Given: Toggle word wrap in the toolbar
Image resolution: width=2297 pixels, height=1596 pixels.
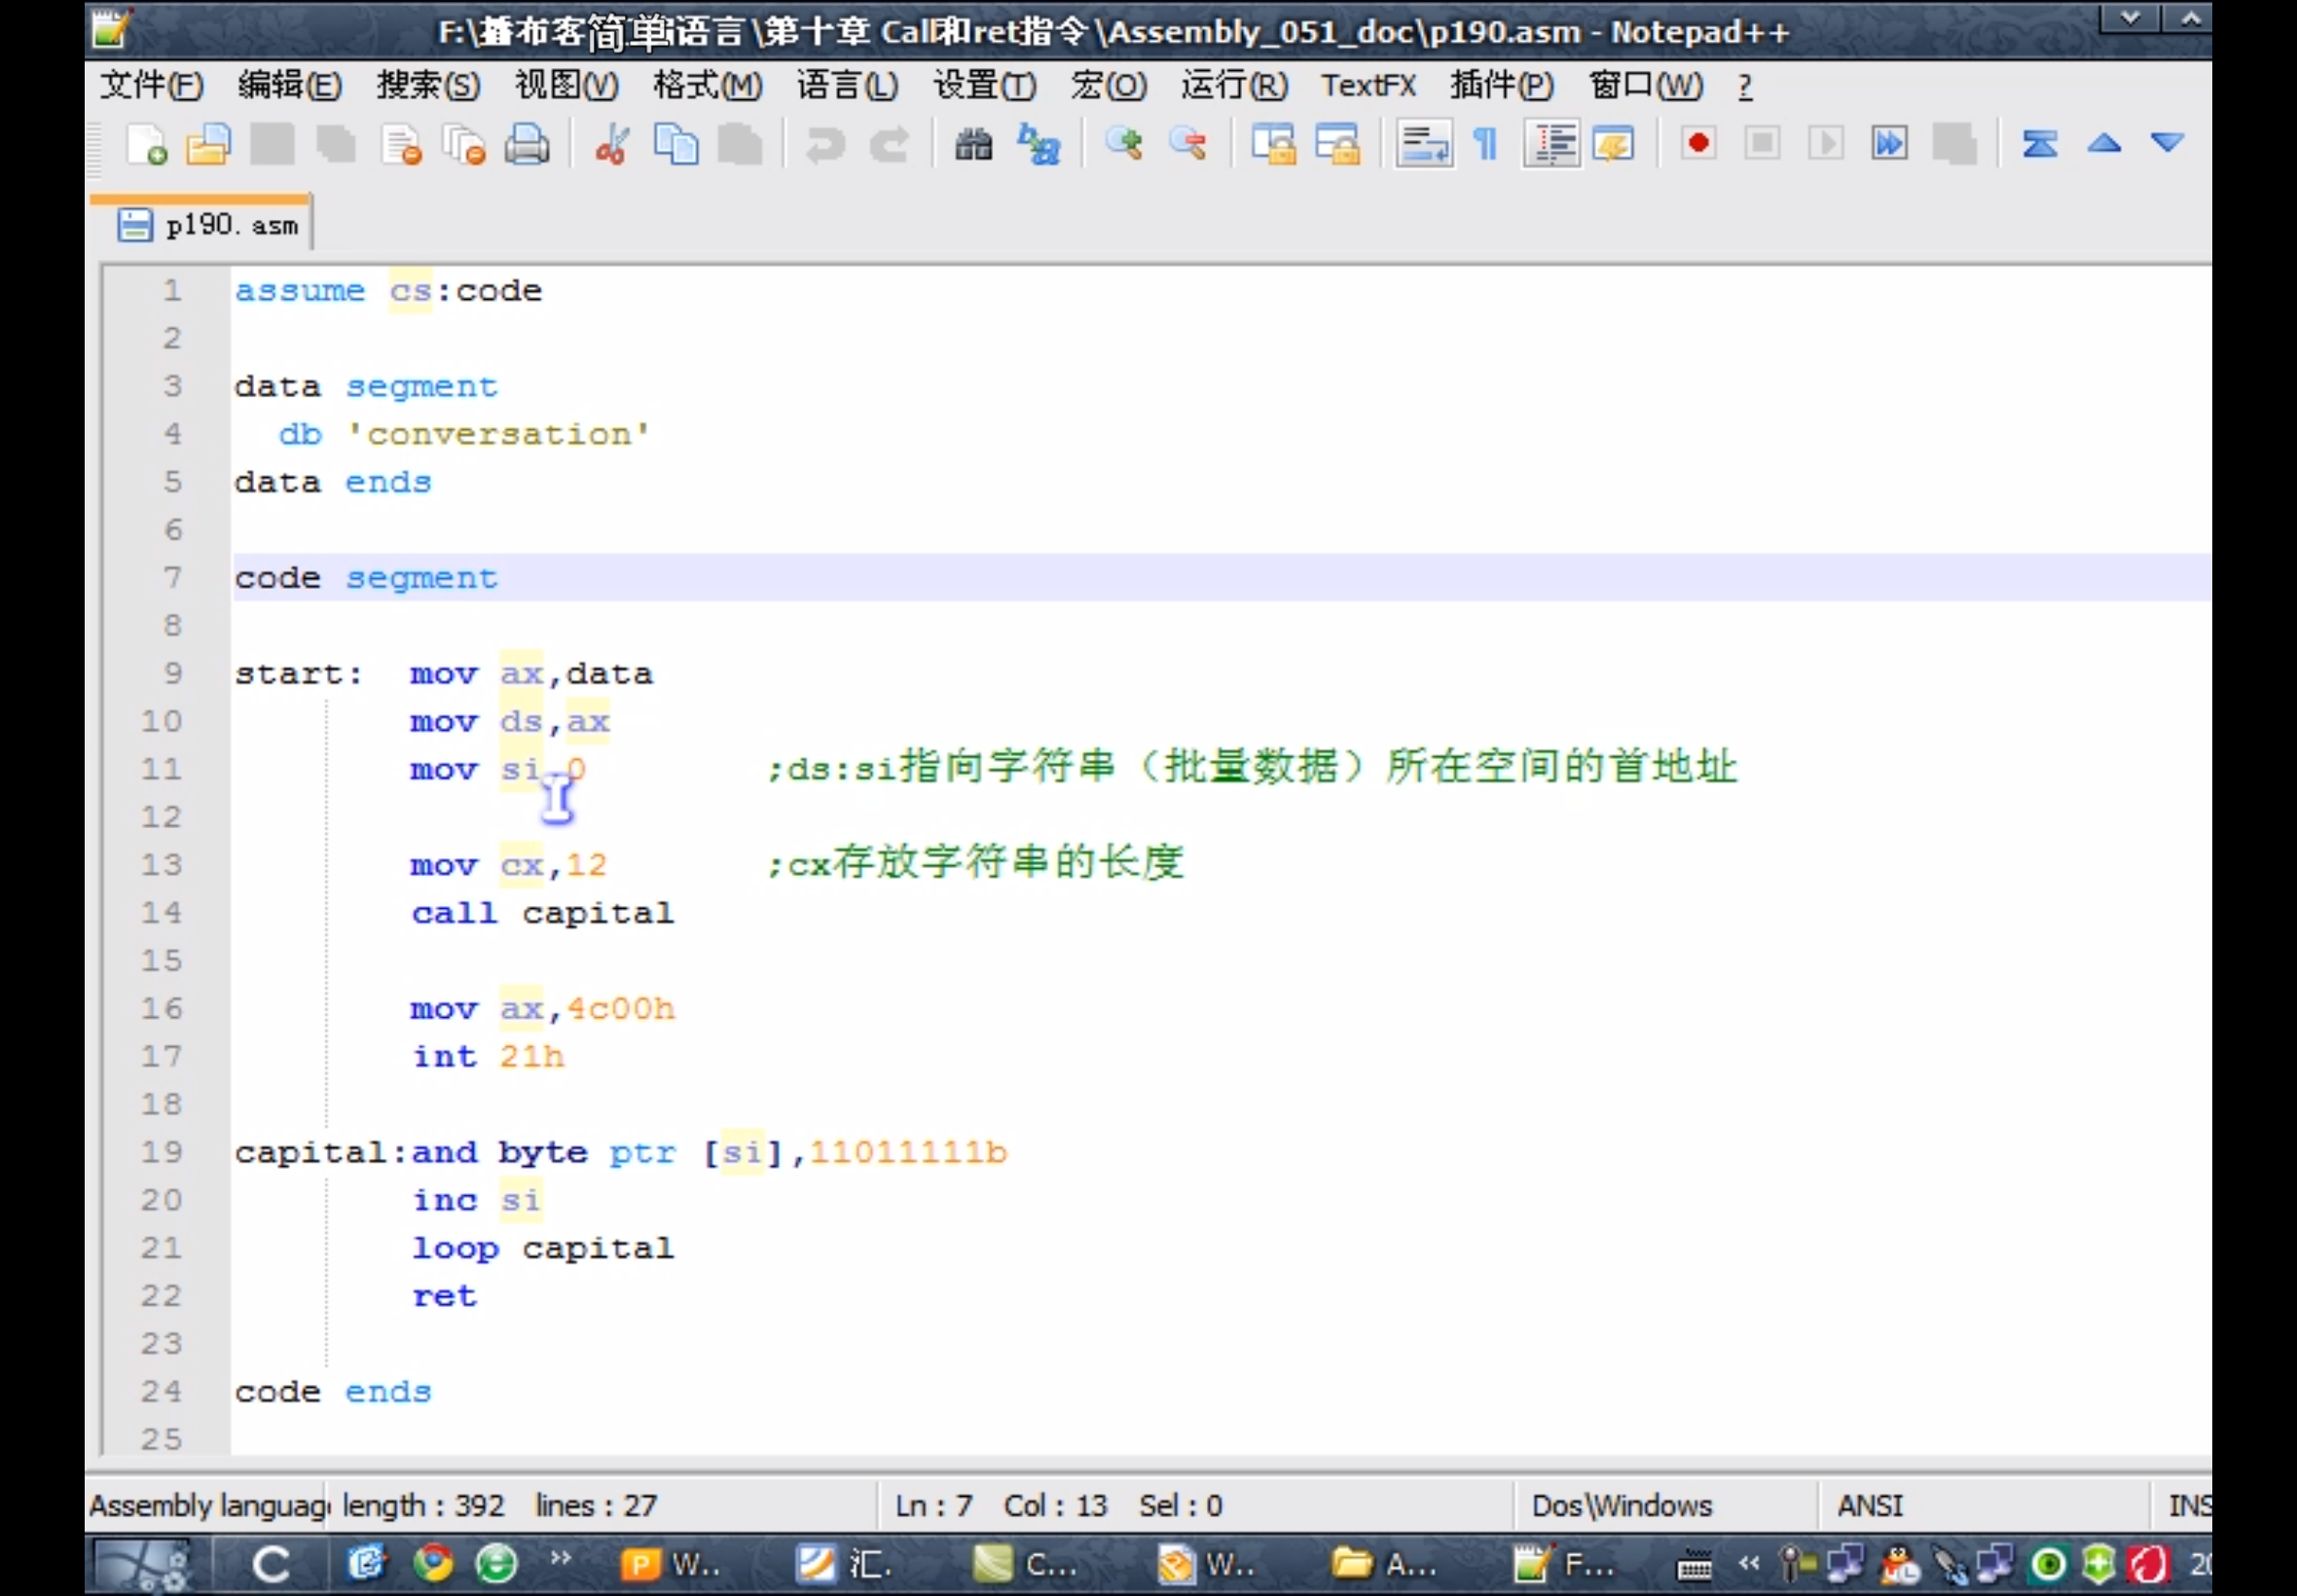Looking at the screenshot, I should pyautogui.click(x=1423, y=145).
